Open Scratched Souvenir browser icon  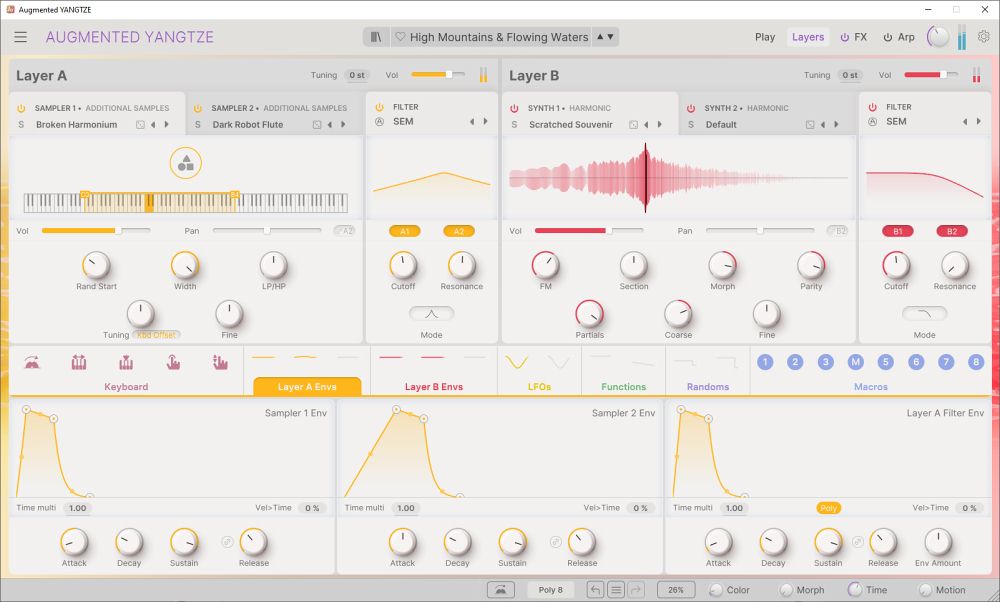click(633, 124)
